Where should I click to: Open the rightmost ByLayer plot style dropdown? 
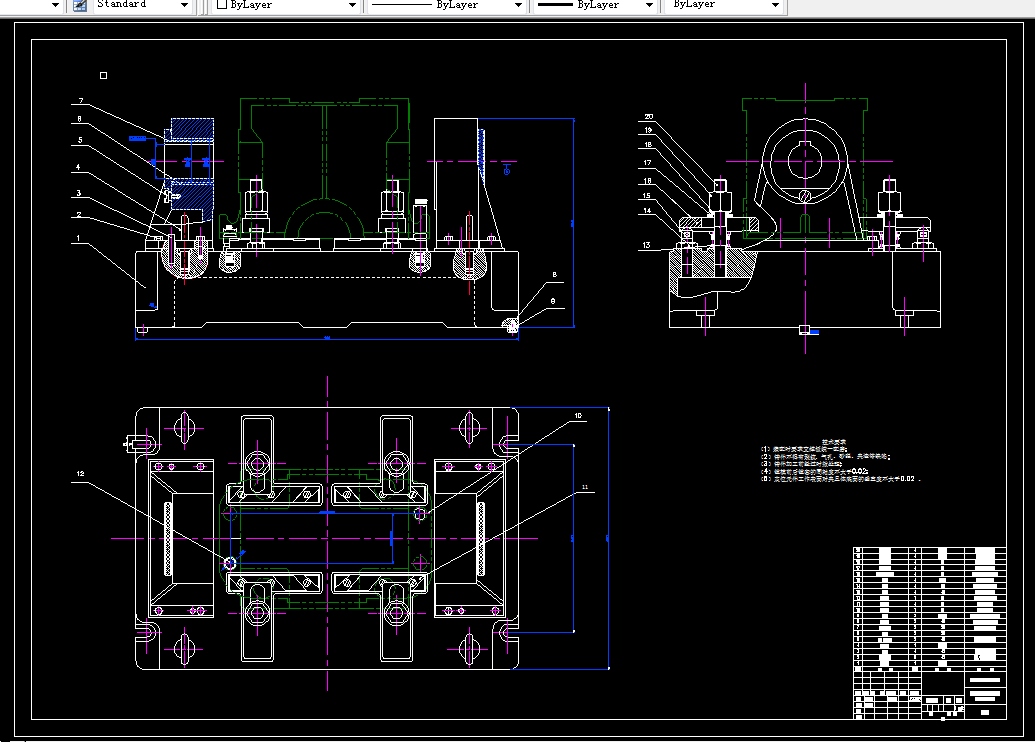click(724, 5)
